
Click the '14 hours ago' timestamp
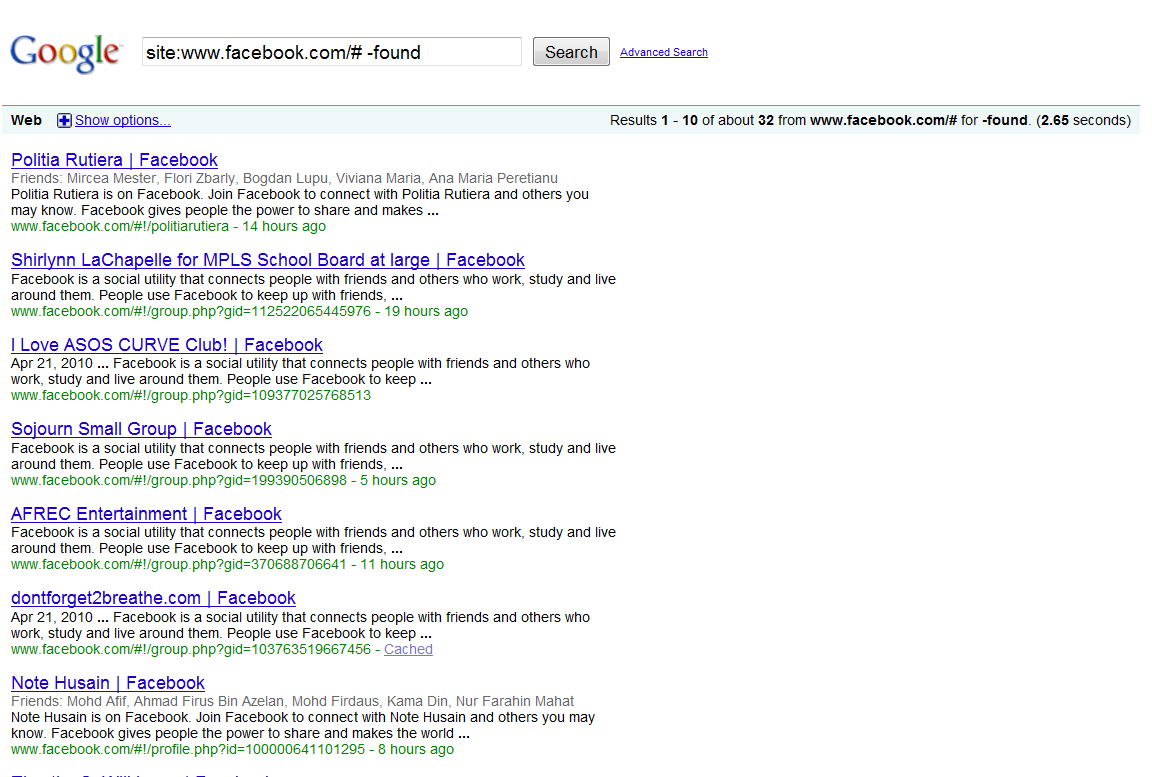pyautogui.click(x=284, y=226)
